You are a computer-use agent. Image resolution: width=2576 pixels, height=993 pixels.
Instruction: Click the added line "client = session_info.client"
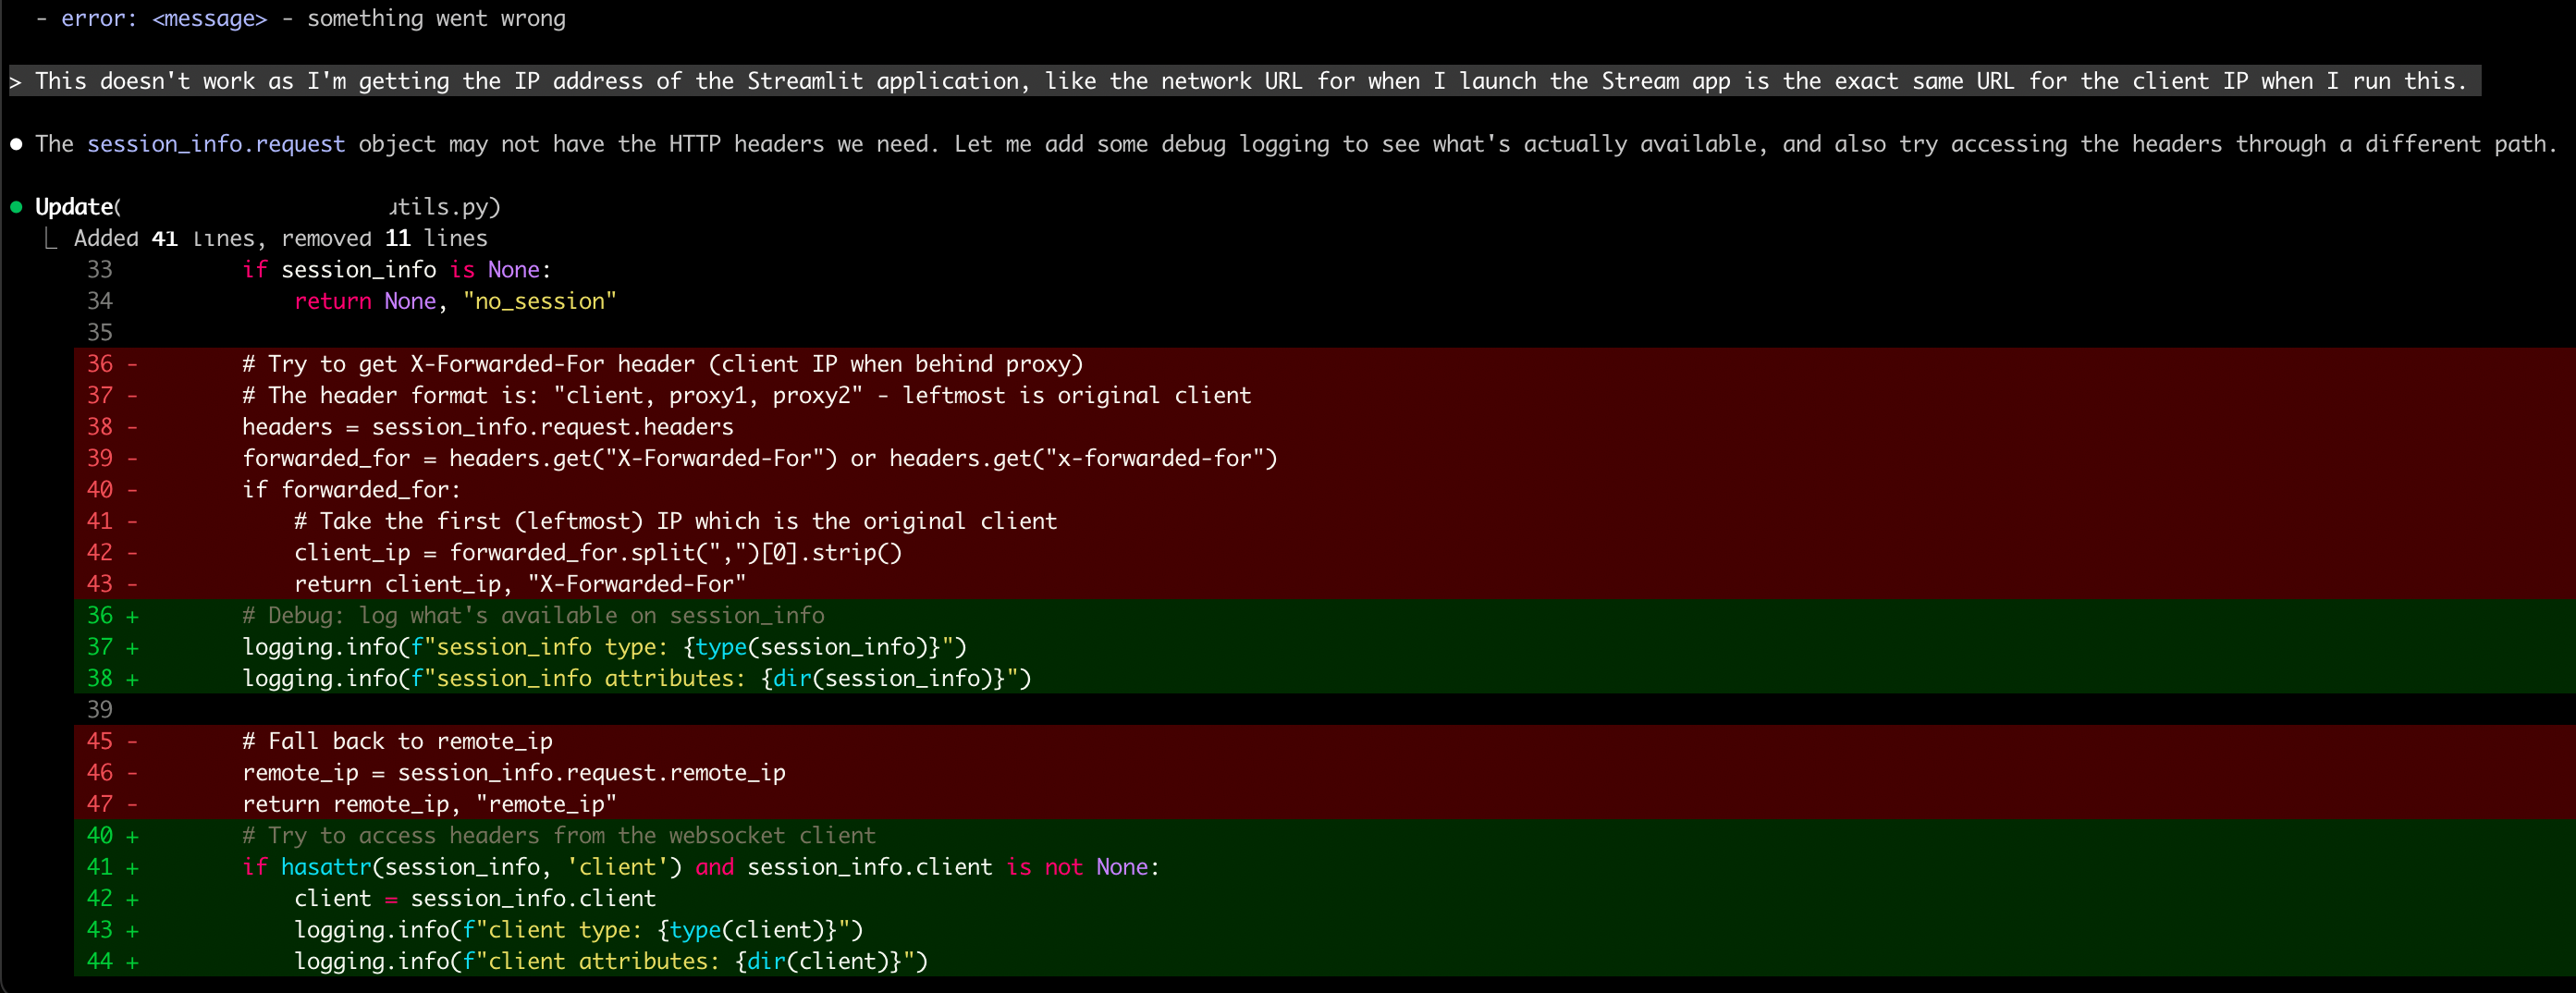click(475, 899)
